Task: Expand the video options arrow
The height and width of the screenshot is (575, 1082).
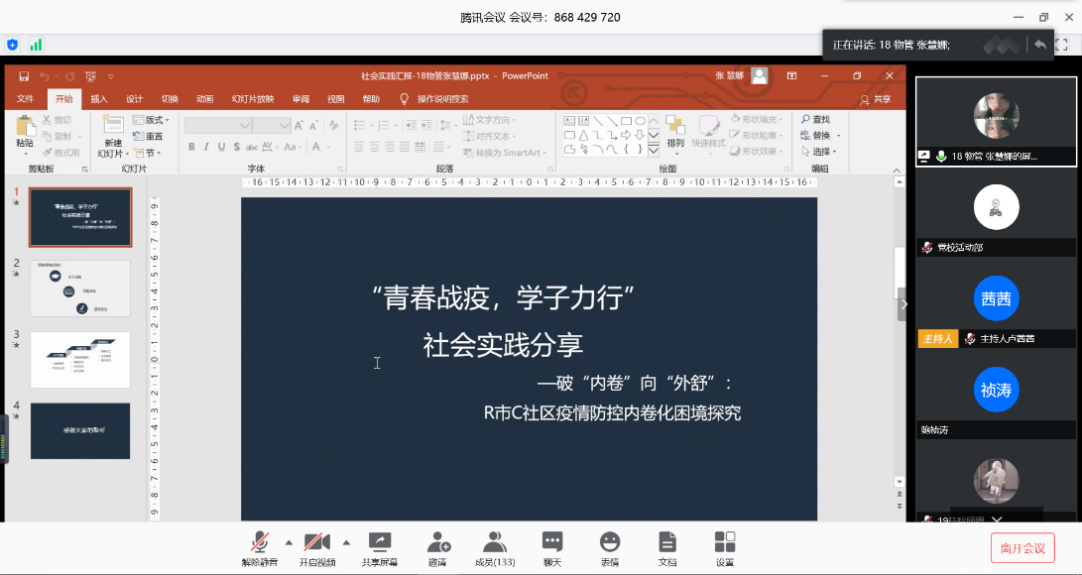Action: (346, 543)
